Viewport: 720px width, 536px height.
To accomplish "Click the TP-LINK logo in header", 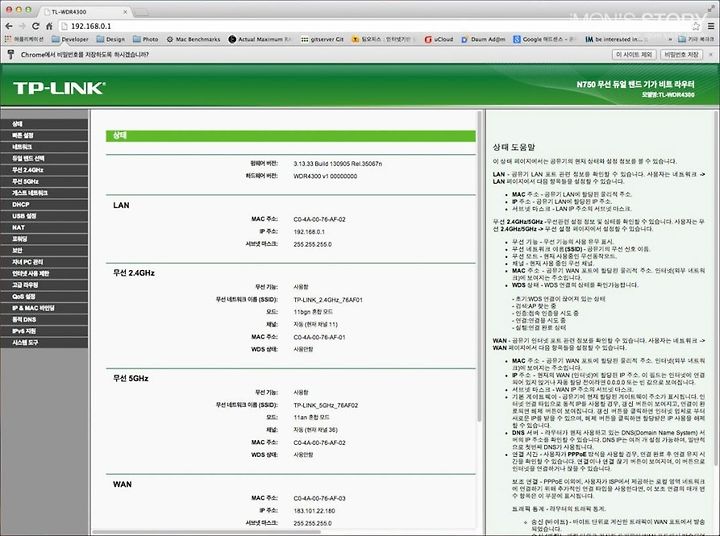I will [59, 88].
